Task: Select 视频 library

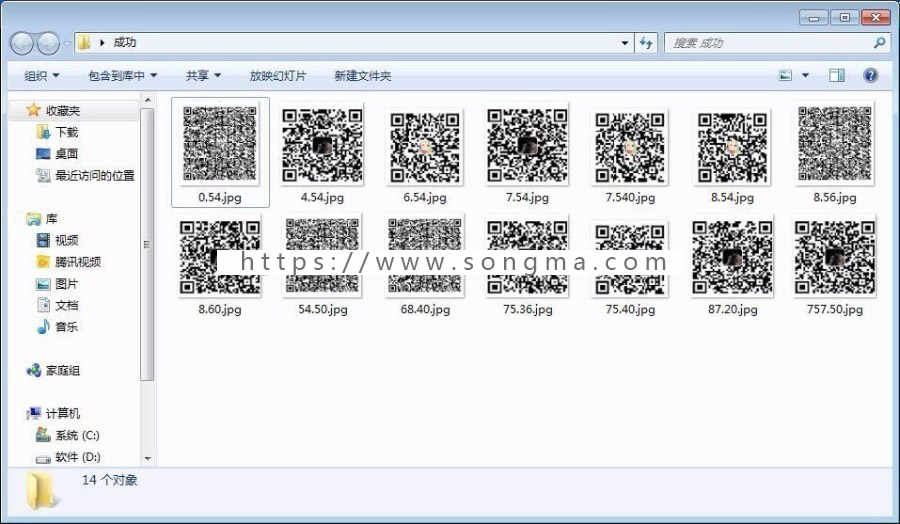Action: (67, 240)
